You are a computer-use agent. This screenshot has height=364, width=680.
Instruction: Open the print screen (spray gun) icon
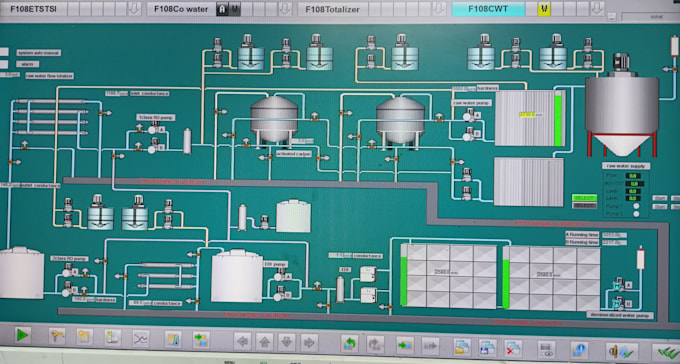pos(57,336)
